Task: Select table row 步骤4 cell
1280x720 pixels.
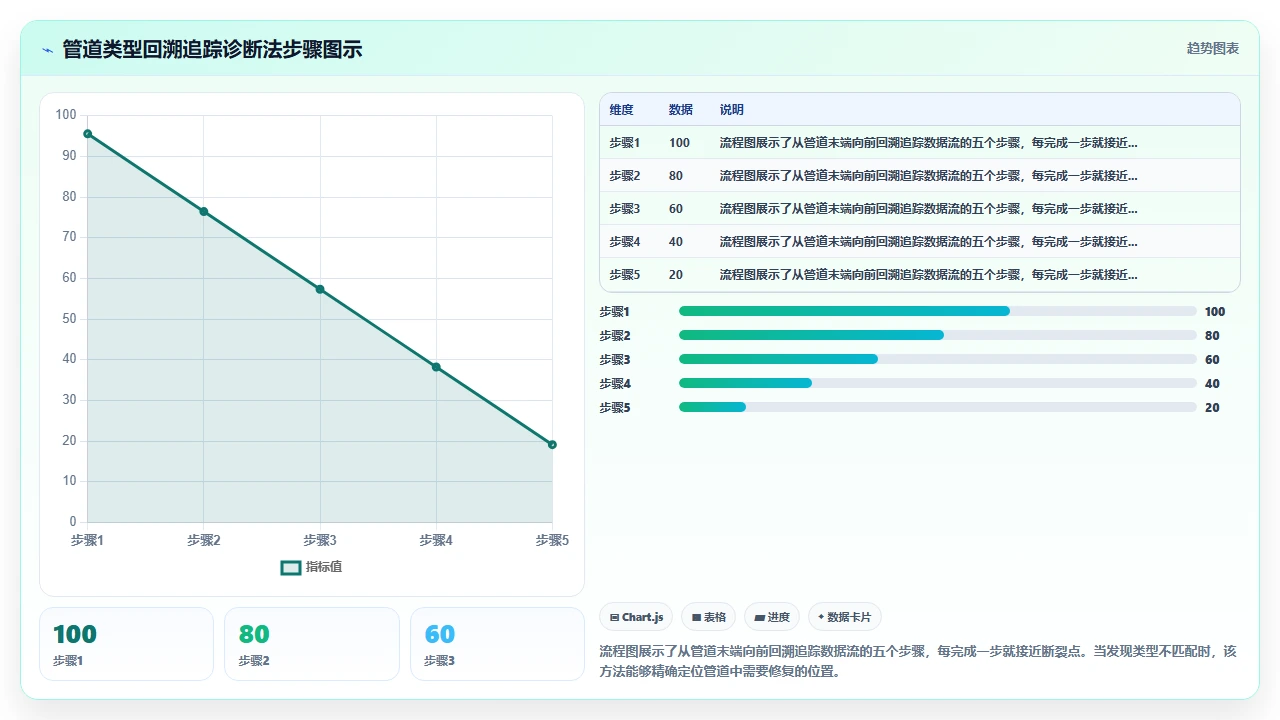Action: (625, 242)
